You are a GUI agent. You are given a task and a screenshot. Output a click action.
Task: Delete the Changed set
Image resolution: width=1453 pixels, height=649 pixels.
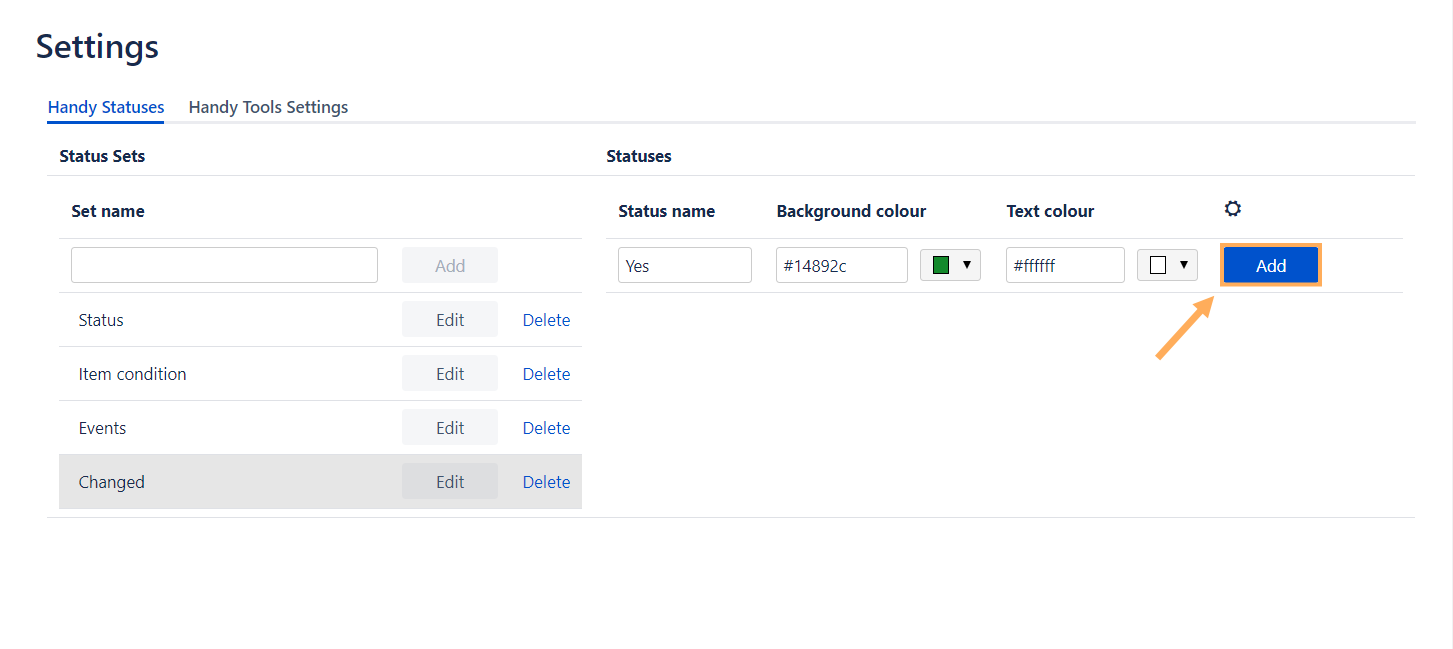546,482
